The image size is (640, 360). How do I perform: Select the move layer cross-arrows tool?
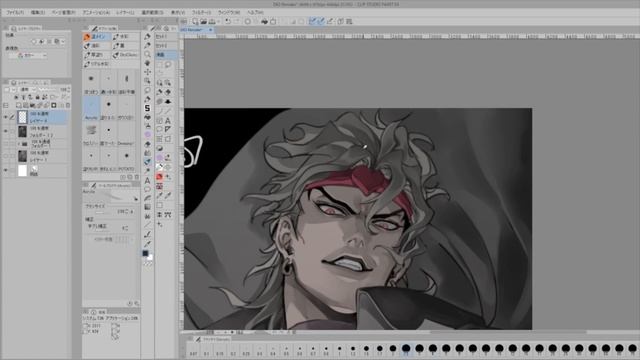[147, 72]
